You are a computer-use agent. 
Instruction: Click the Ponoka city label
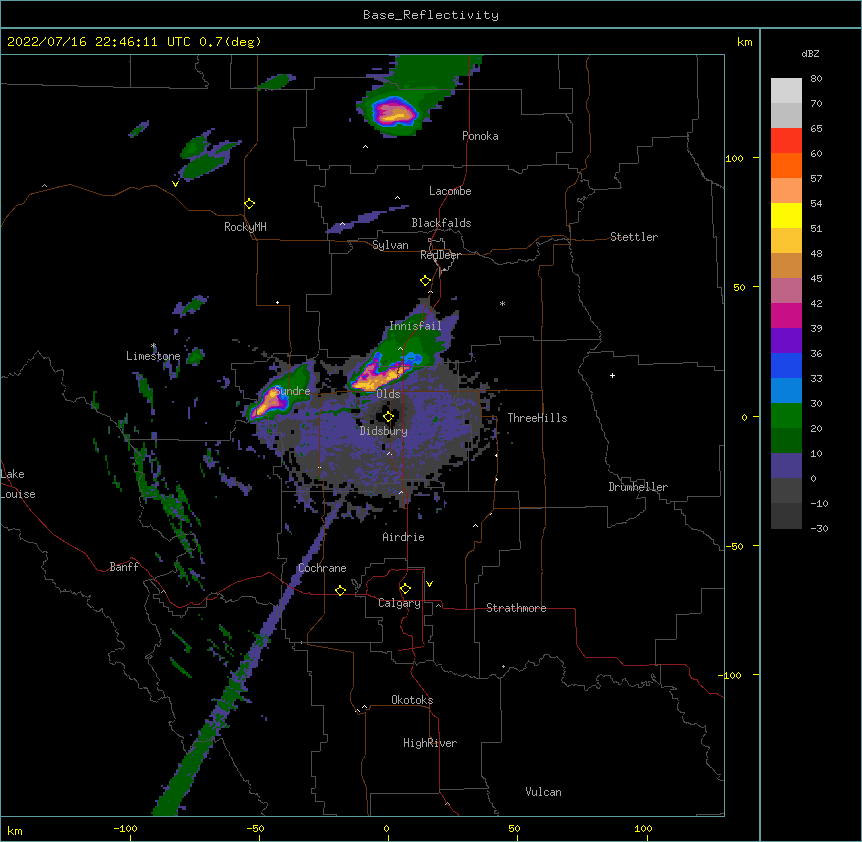480,136
